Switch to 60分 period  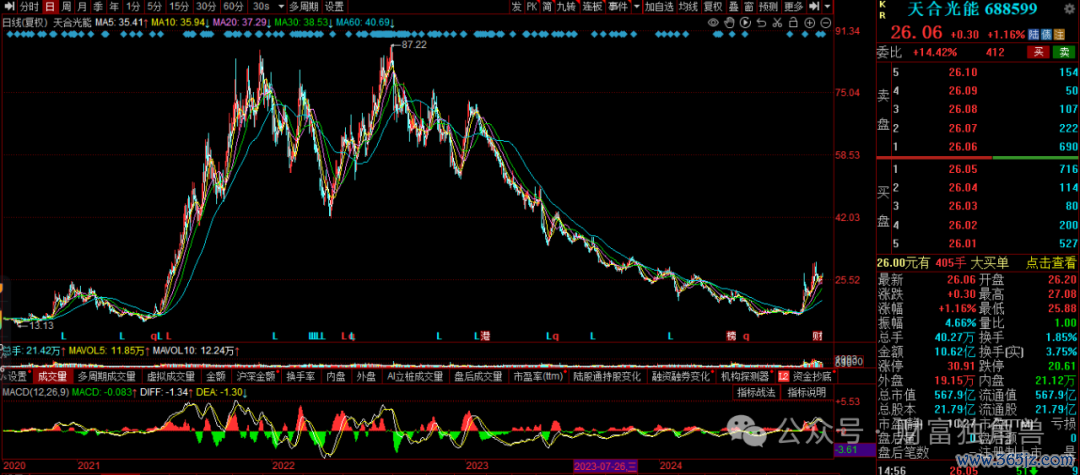233,7
